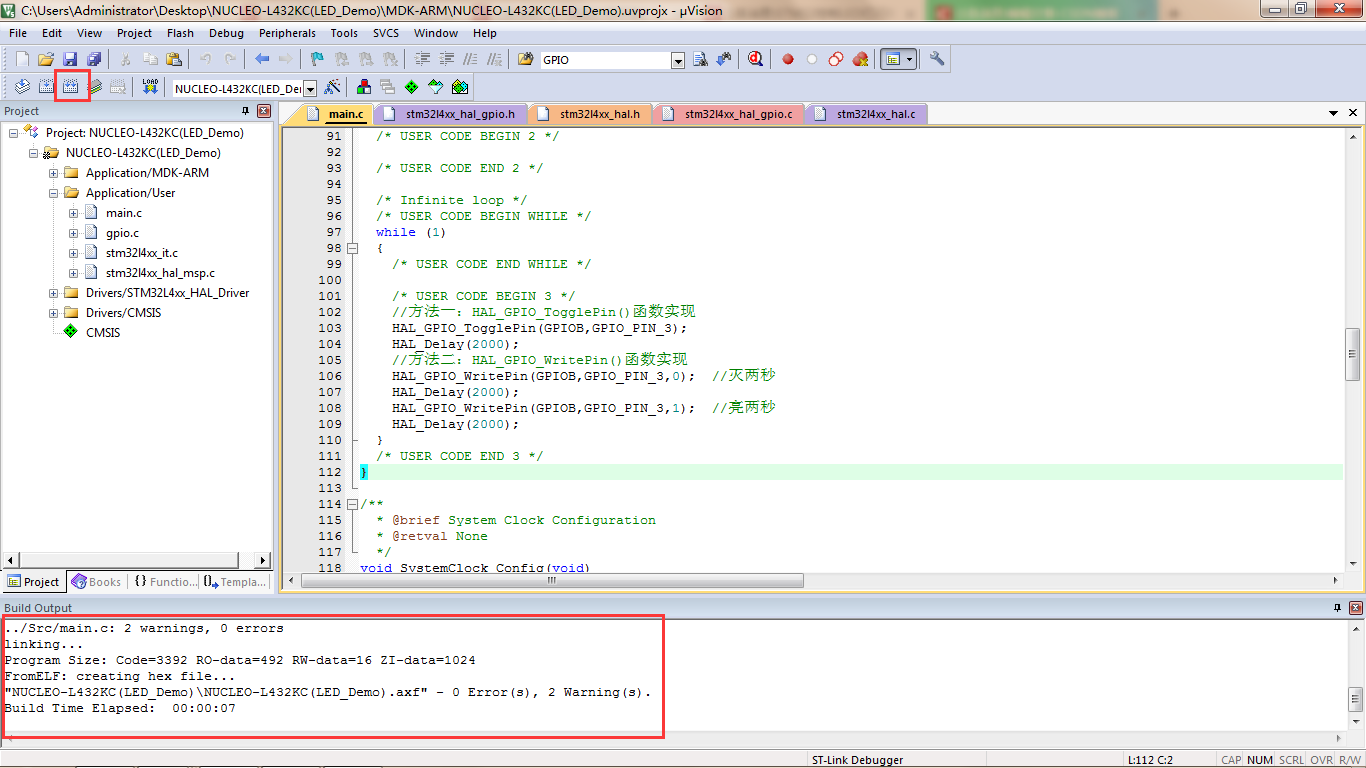The height and width of the screenshot is (768, 1366).
Task: Rebuild all target files
Action: click(70, 87)
